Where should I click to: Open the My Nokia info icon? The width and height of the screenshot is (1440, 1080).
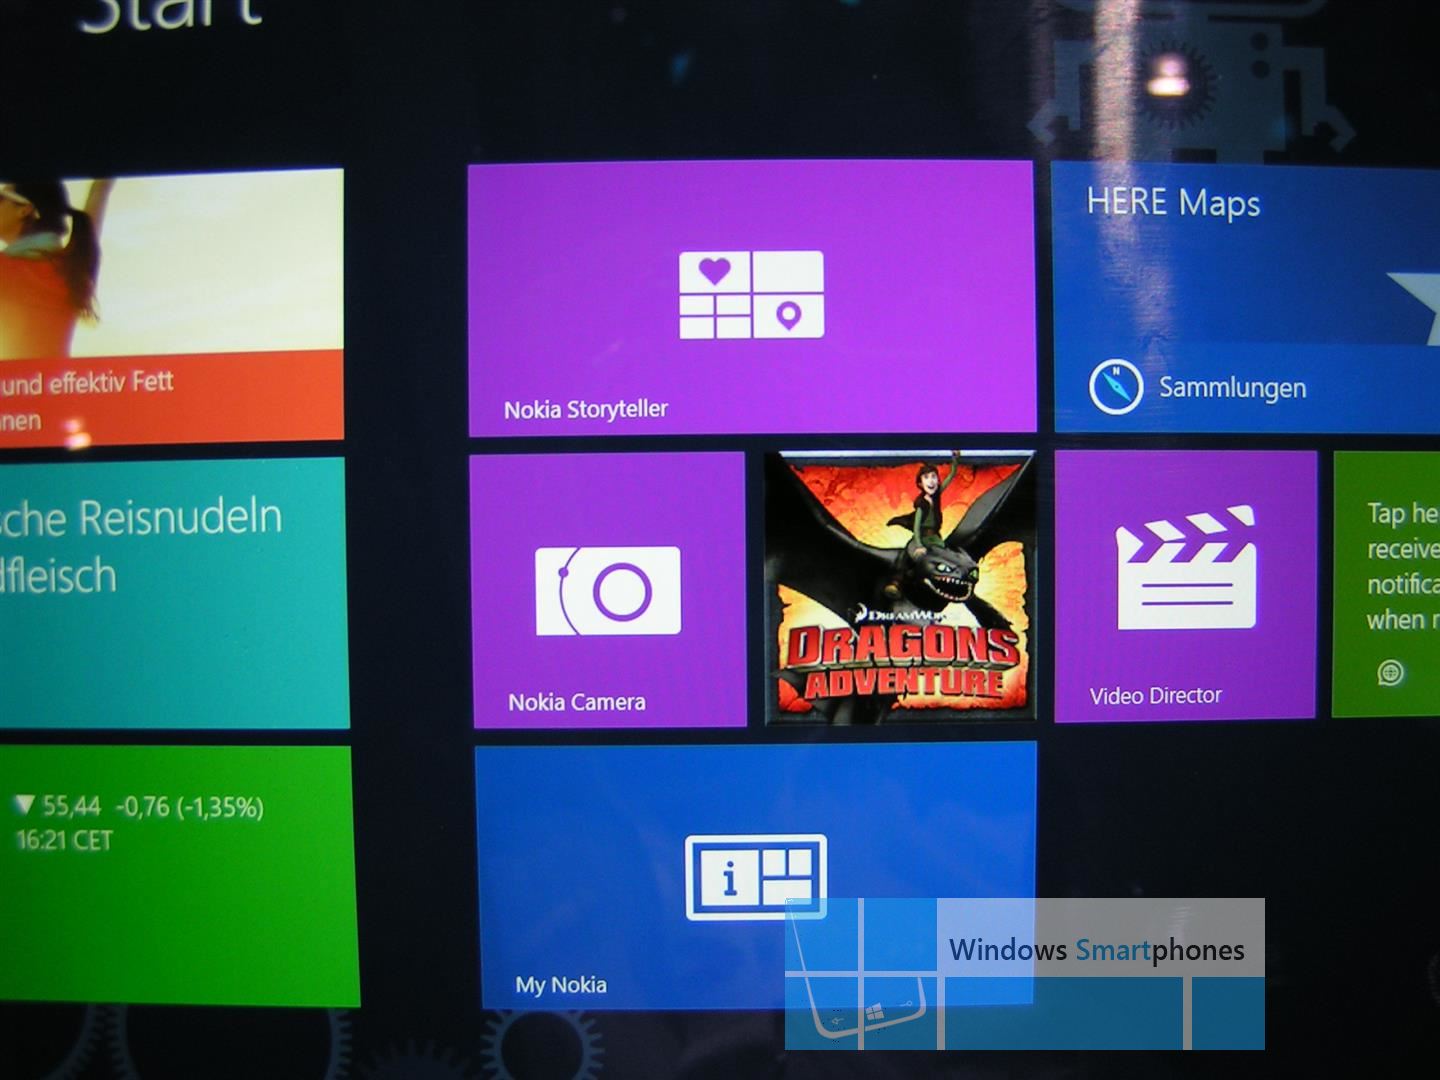[757, 877]
